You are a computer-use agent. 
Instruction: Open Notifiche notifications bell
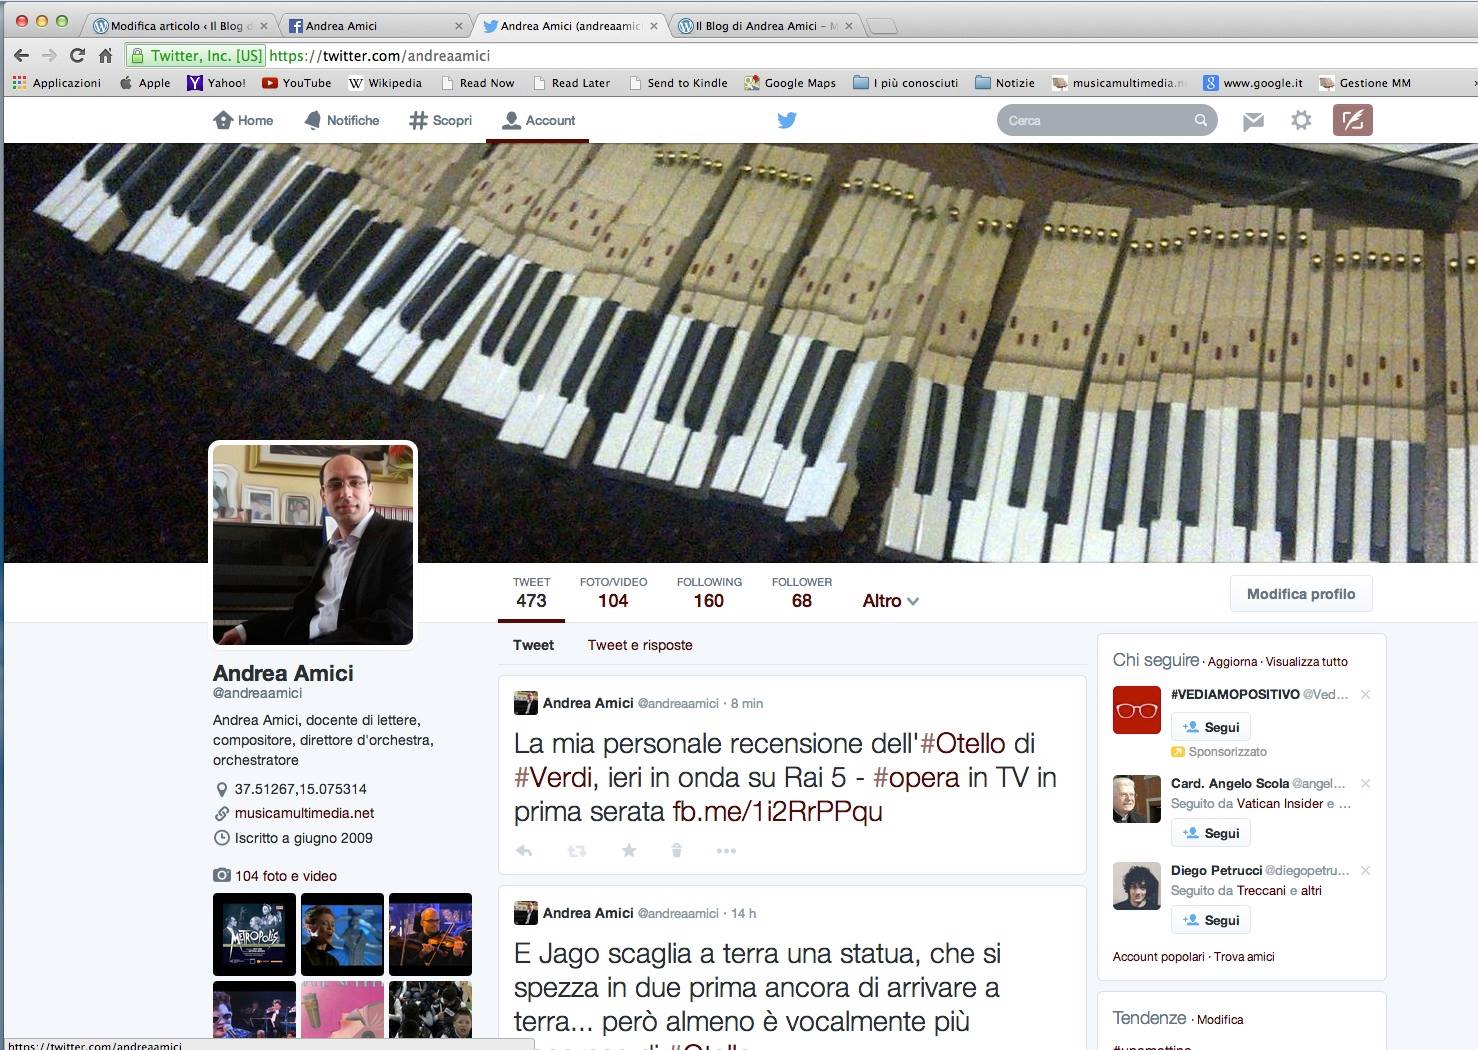pyautogui.click(x=341, y=120)
